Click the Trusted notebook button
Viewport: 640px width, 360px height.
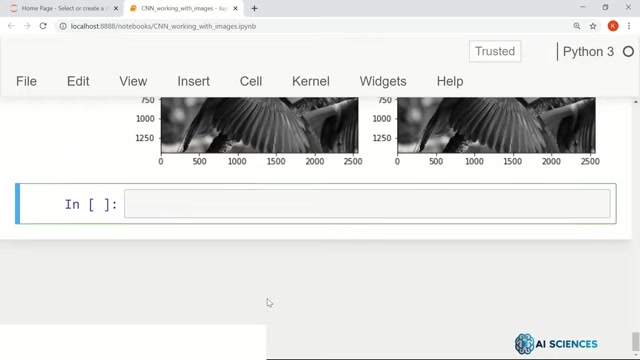495,51
